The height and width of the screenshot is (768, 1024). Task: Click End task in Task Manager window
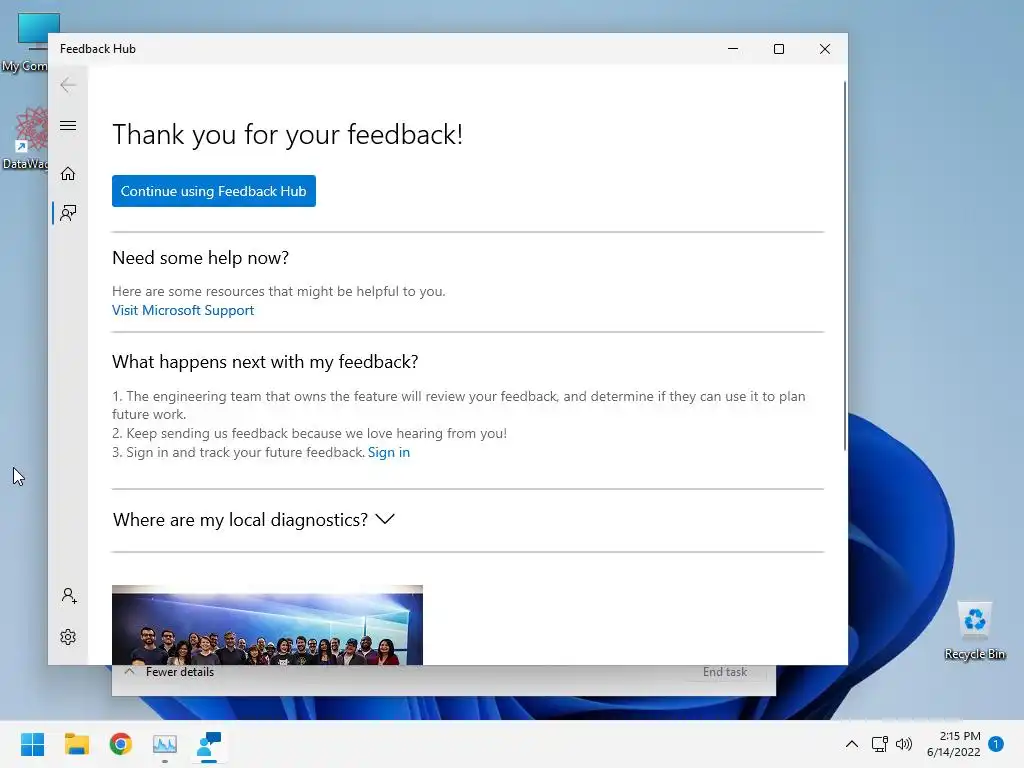tap(725, 672)
